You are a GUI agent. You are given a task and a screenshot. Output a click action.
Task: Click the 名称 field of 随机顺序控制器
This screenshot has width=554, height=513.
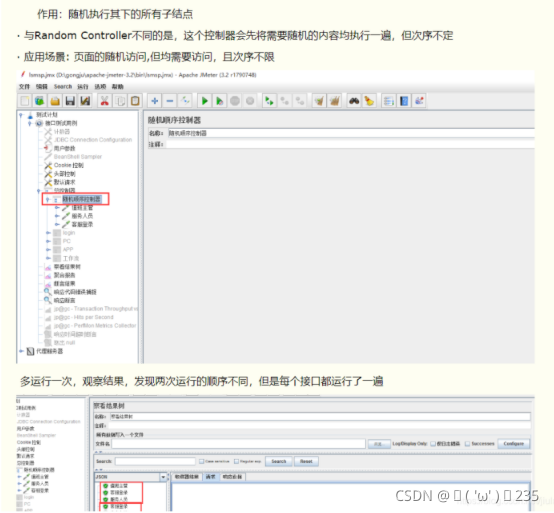point(350,133)
